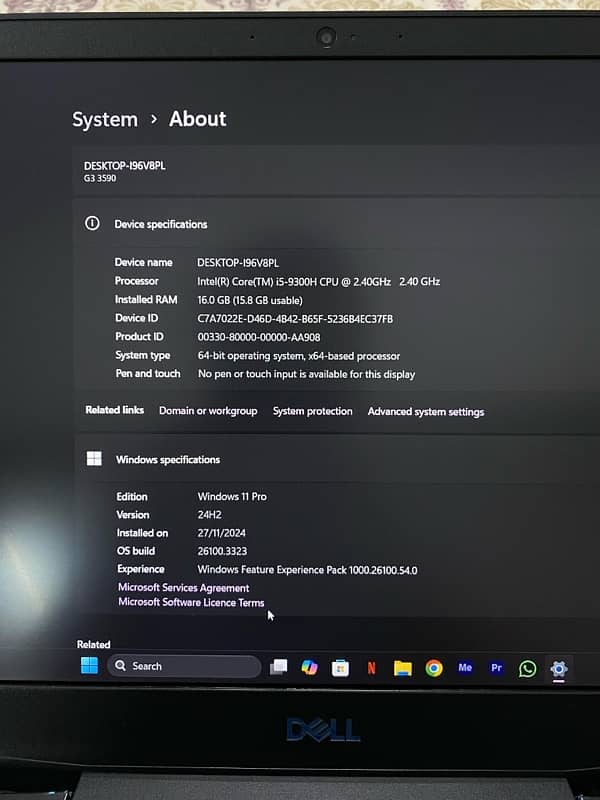Image resolution: width=600 pixels, height=800 pixels.
Task: Click the Edition value Windows 11 Pro
Action: click(x=232, y=496)
